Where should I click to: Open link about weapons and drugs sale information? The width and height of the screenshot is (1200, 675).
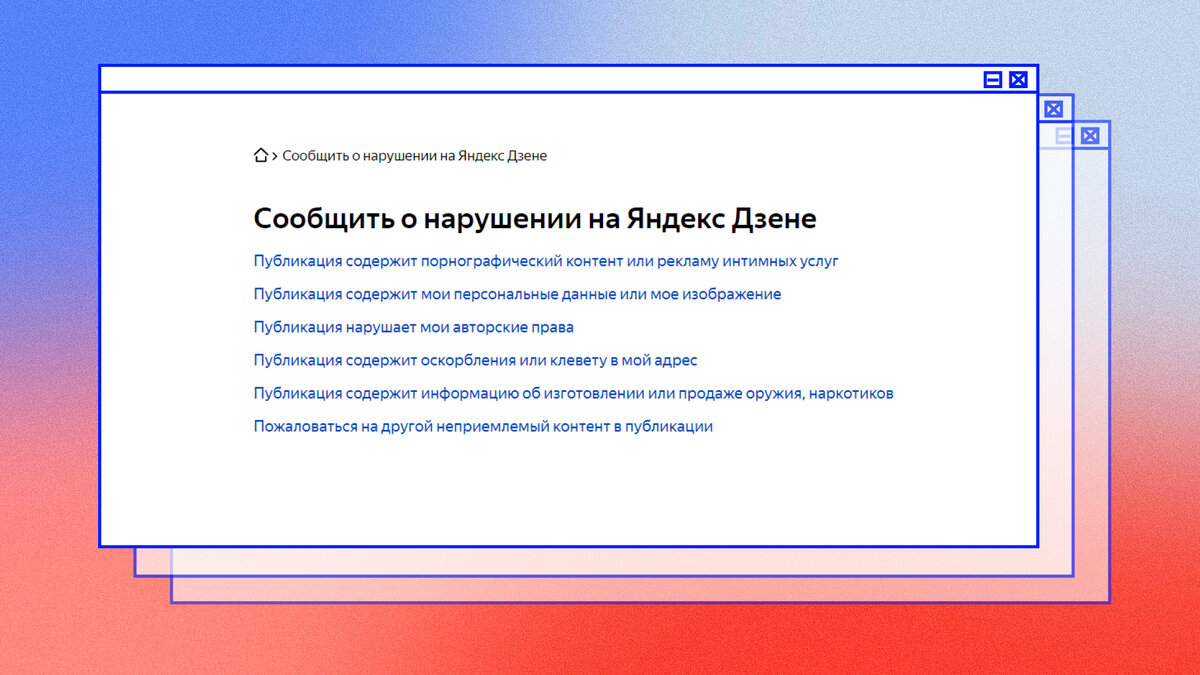(574, 393)
